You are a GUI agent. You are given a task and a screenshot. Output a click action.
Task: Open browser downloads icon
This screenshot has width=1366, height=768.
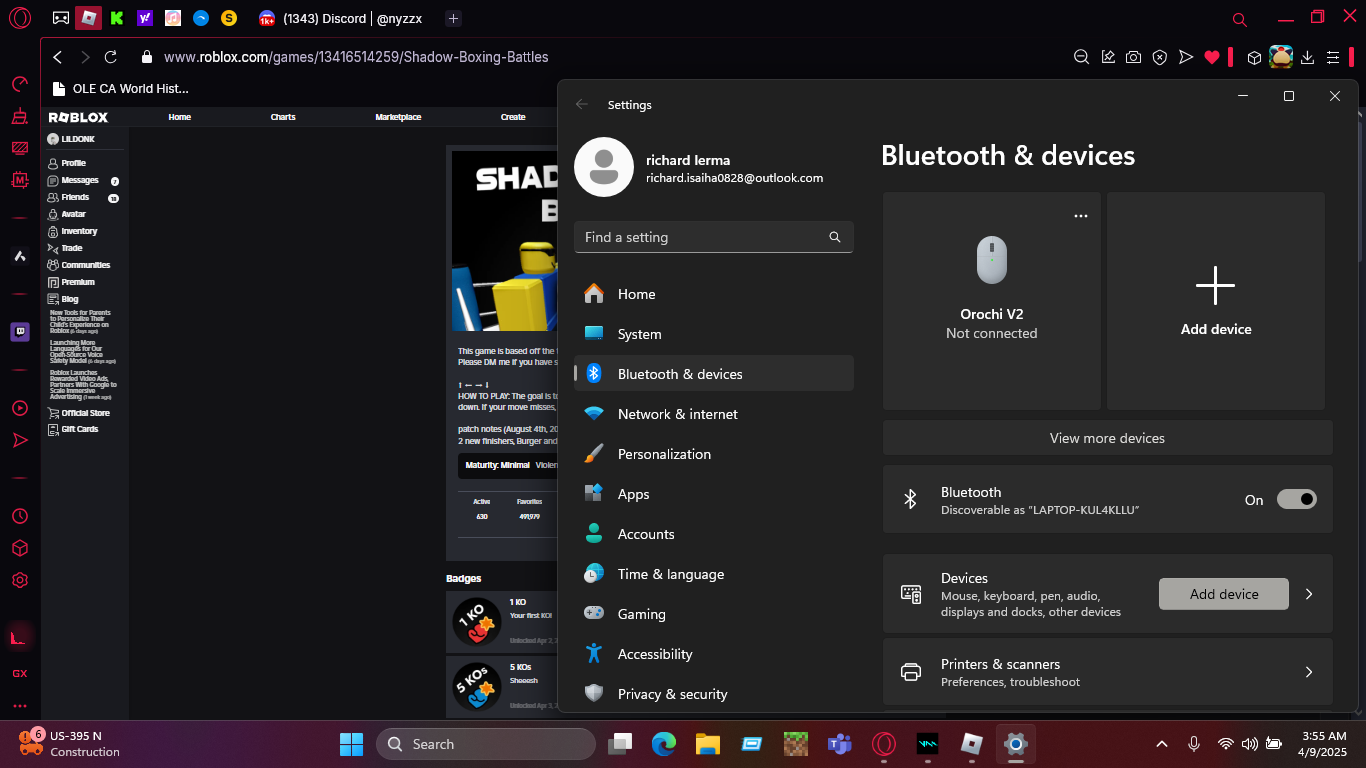pyautogui.click(x=1307, y=57)
